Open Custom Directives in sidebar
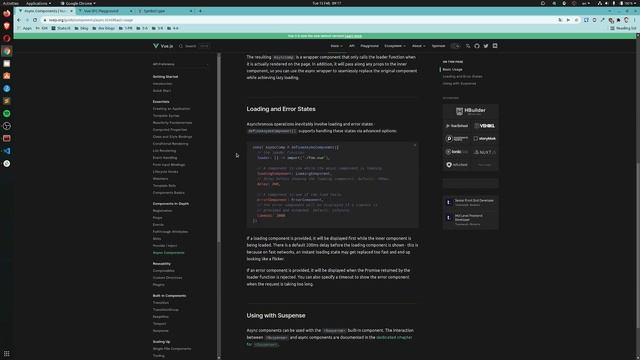The height and width of the screenshot is (360, 640). click(x=167, y=278)
